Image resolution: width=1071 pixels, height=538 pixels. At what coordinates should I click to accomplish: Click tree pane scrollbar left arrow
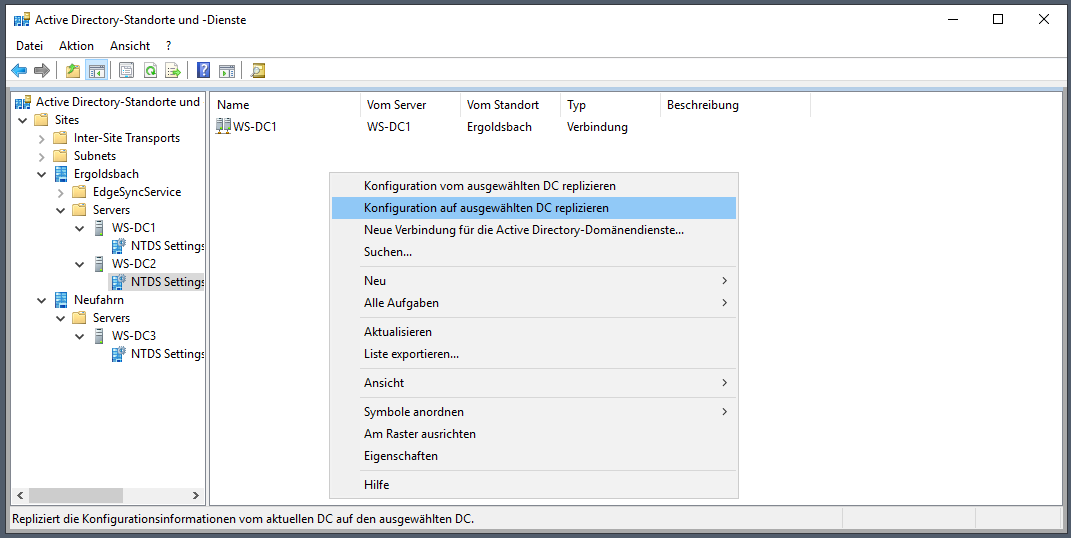(x=20, y=496)
